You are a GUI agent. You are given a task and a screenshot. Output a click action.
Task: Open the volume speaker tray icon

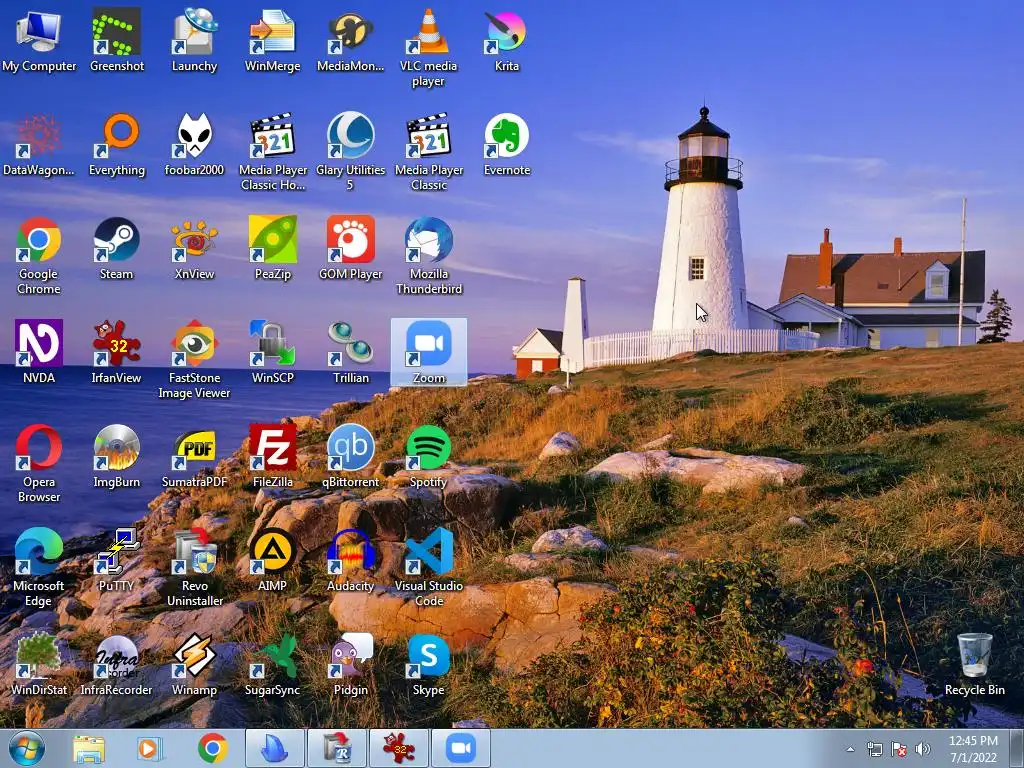click(922, 750)
